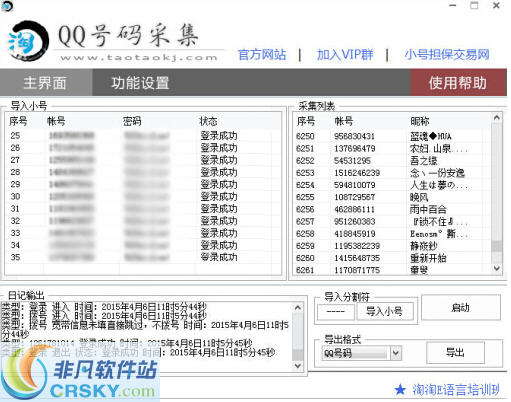The height and width of the screenshot is (402, 511).
Task: Click the 导入分割符 input field
Action: [336, 311]
